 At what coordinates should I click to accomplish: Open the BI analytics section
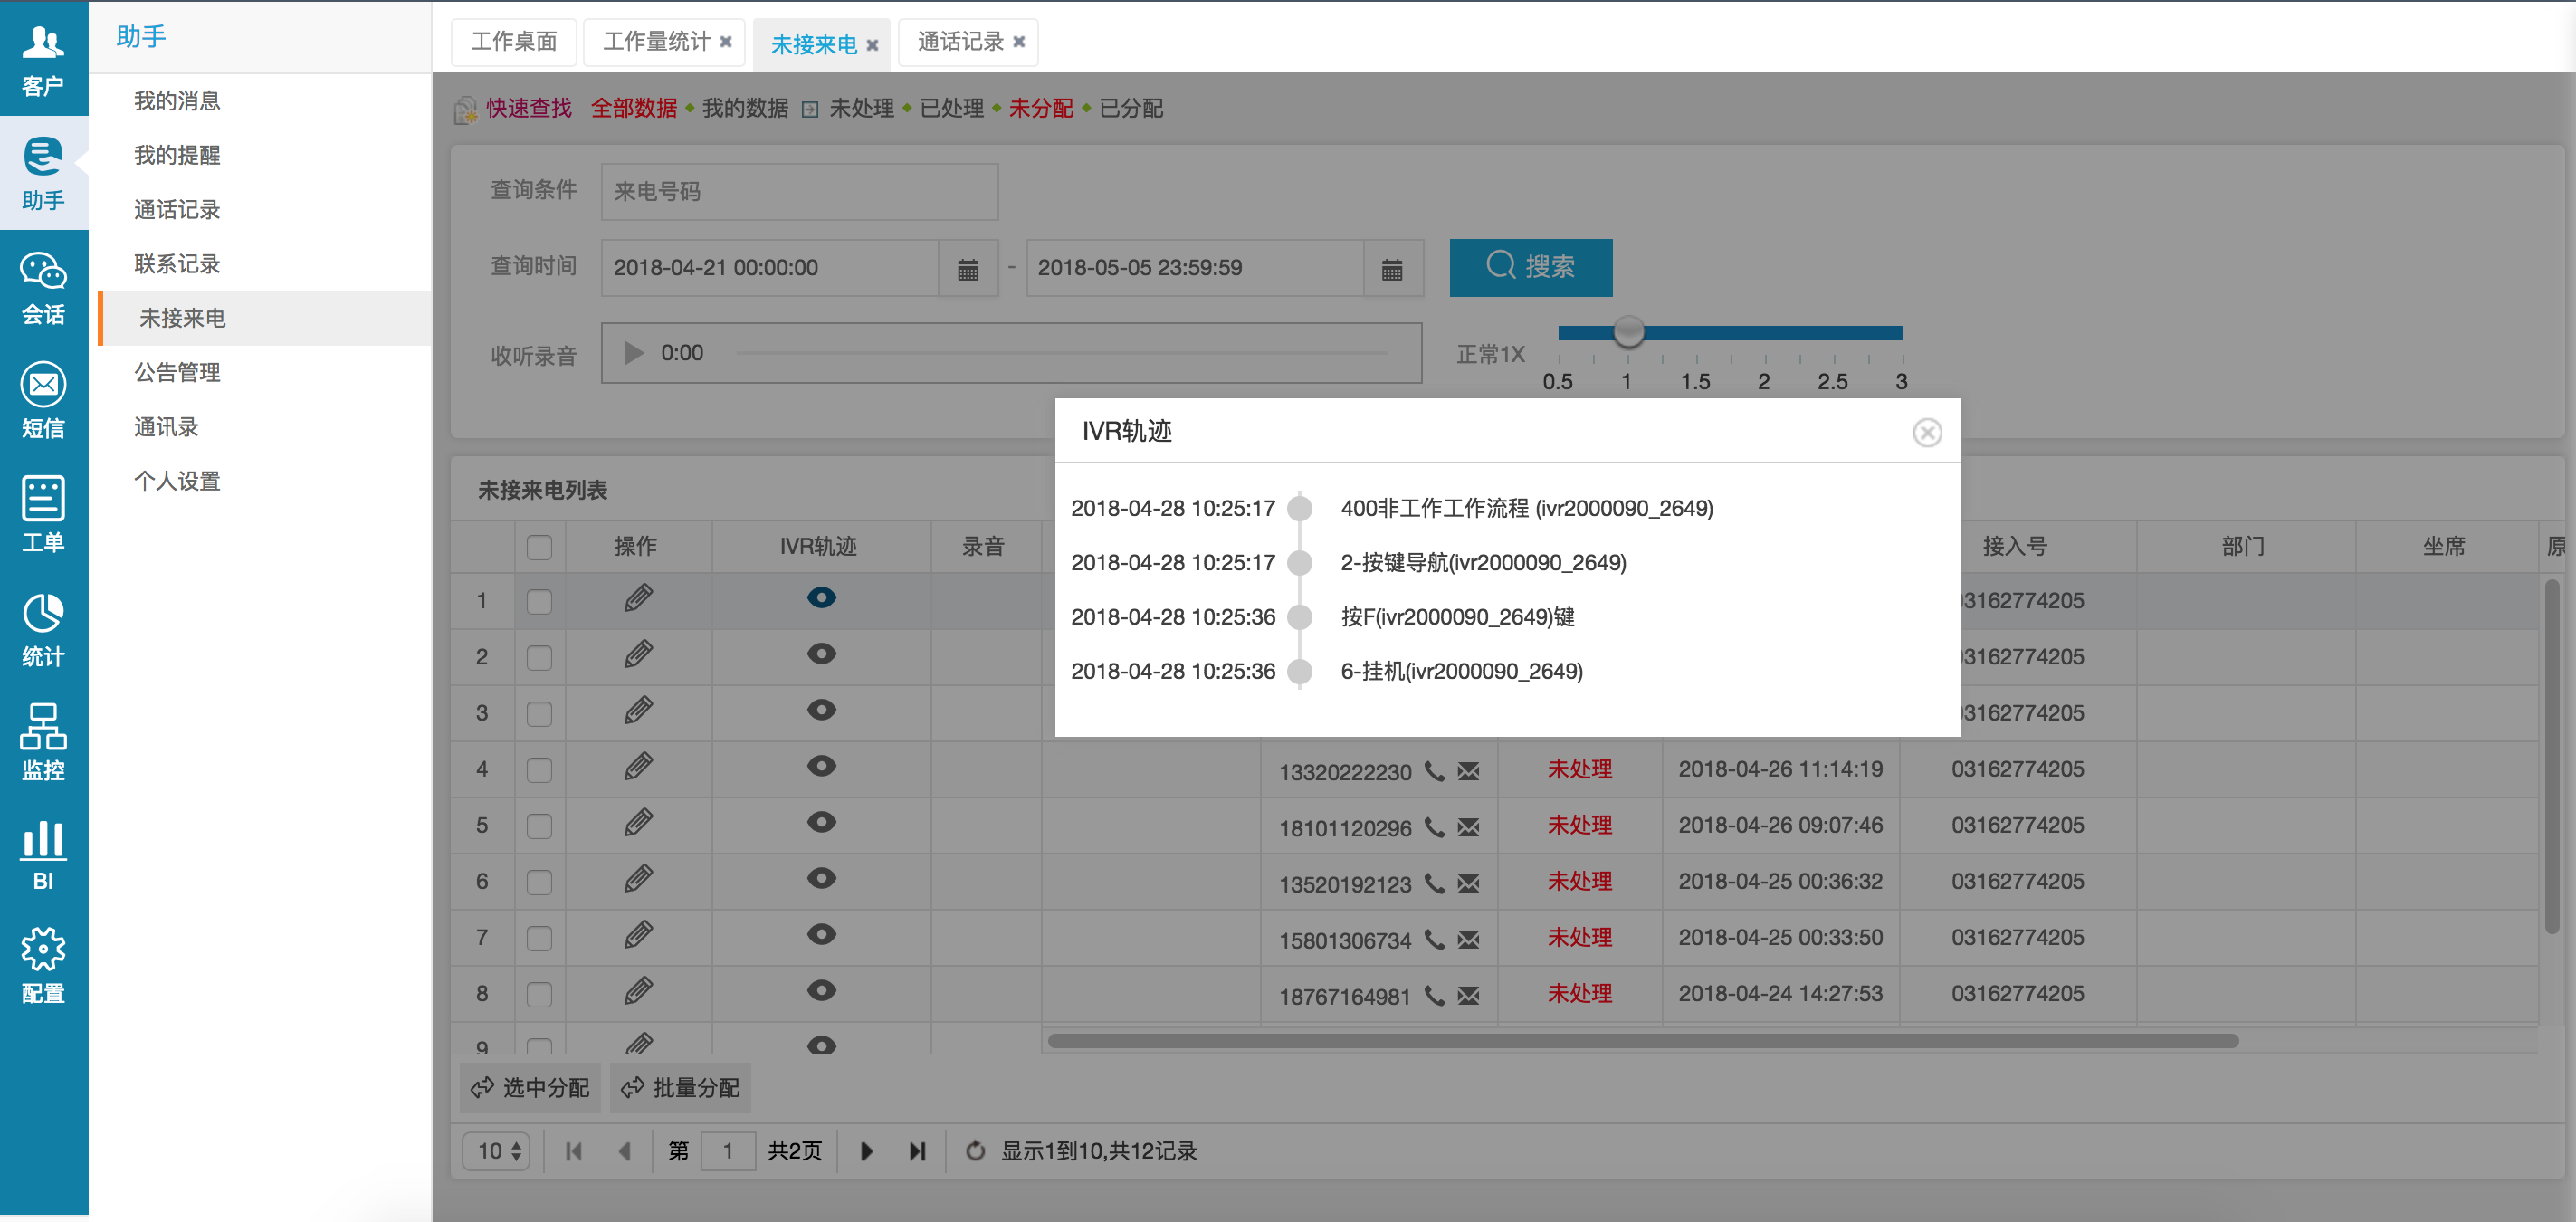tap(43, 856)
